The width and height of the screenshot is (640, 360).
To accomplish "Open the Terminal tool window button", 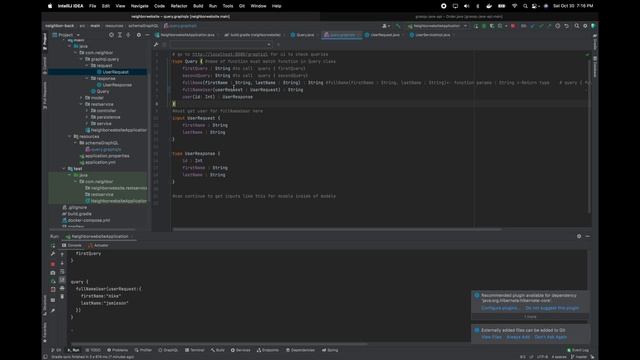I will pos(195,350).
